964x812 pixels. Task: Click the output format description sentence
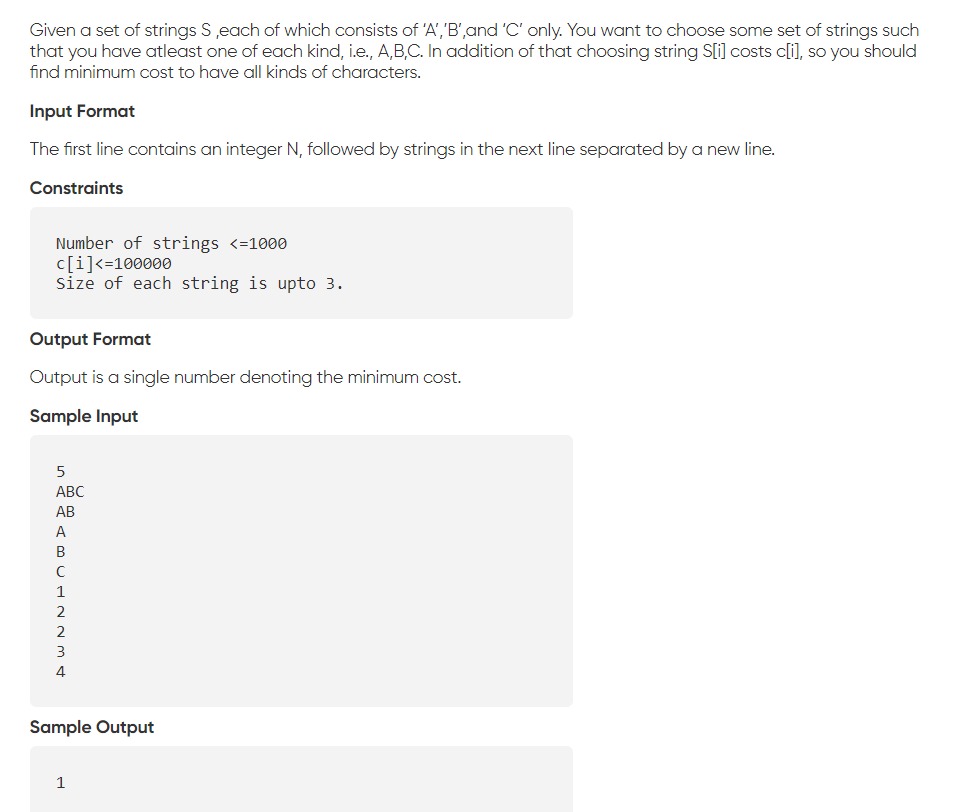click(x=245, y=377)
